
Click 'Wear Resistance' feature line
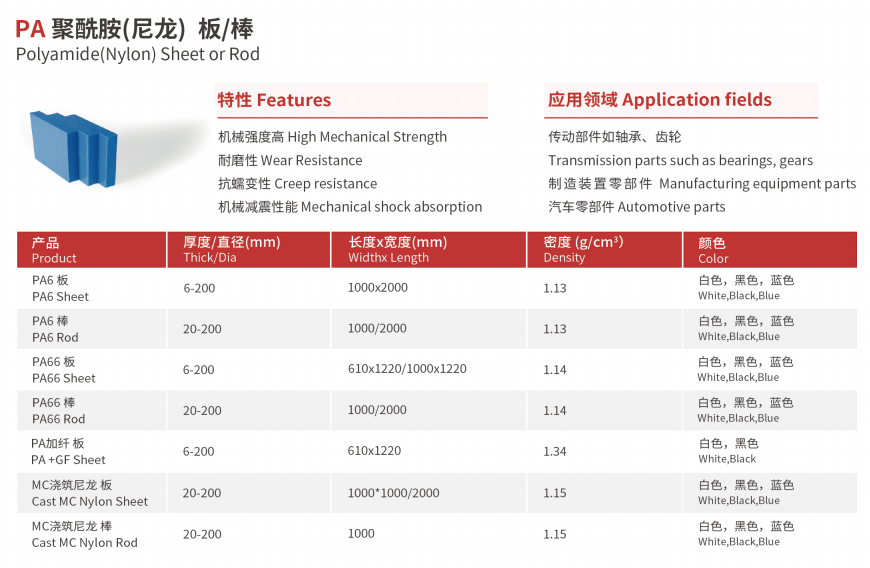click(290, 160)
